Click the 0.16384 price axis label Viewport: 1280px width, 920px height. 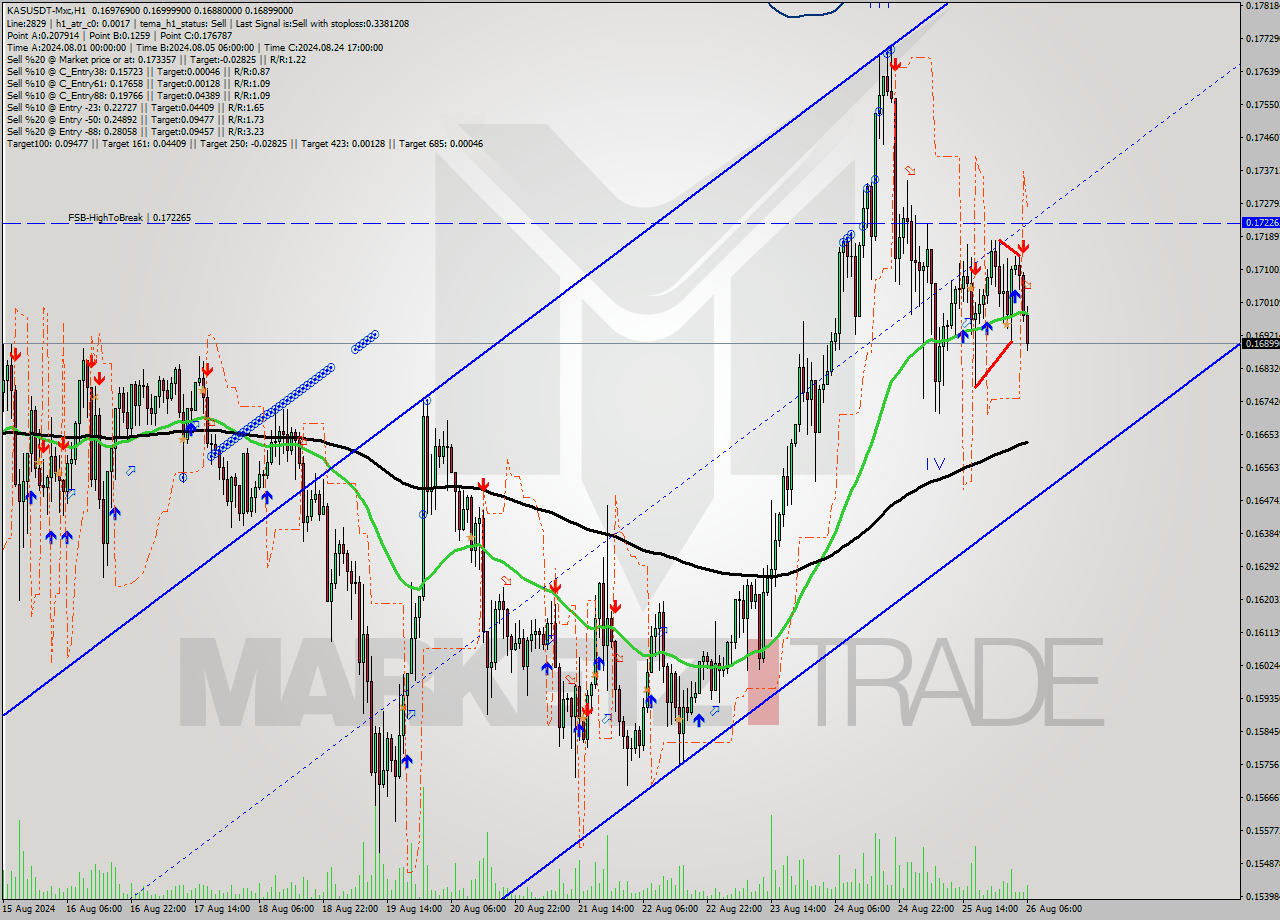(1263, 534)
